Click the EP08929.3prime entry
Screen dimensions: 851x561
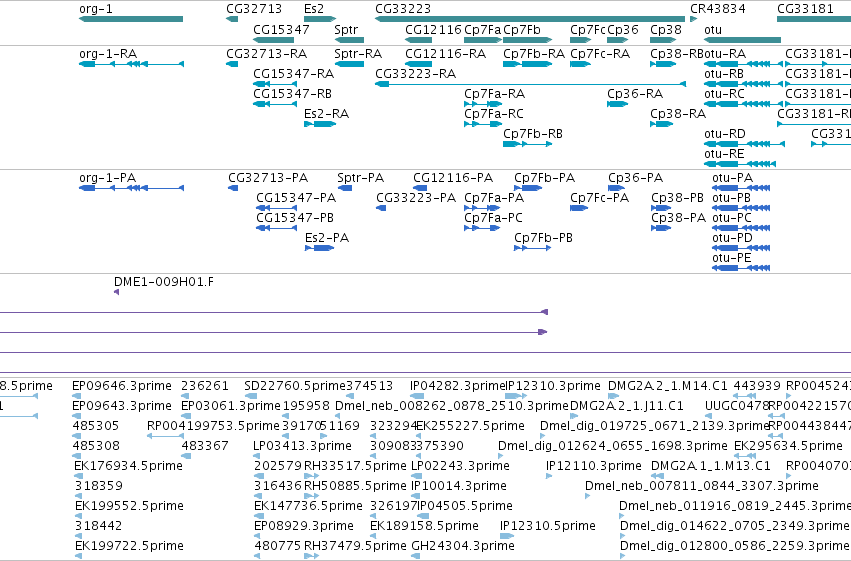[x=304, y=525]
